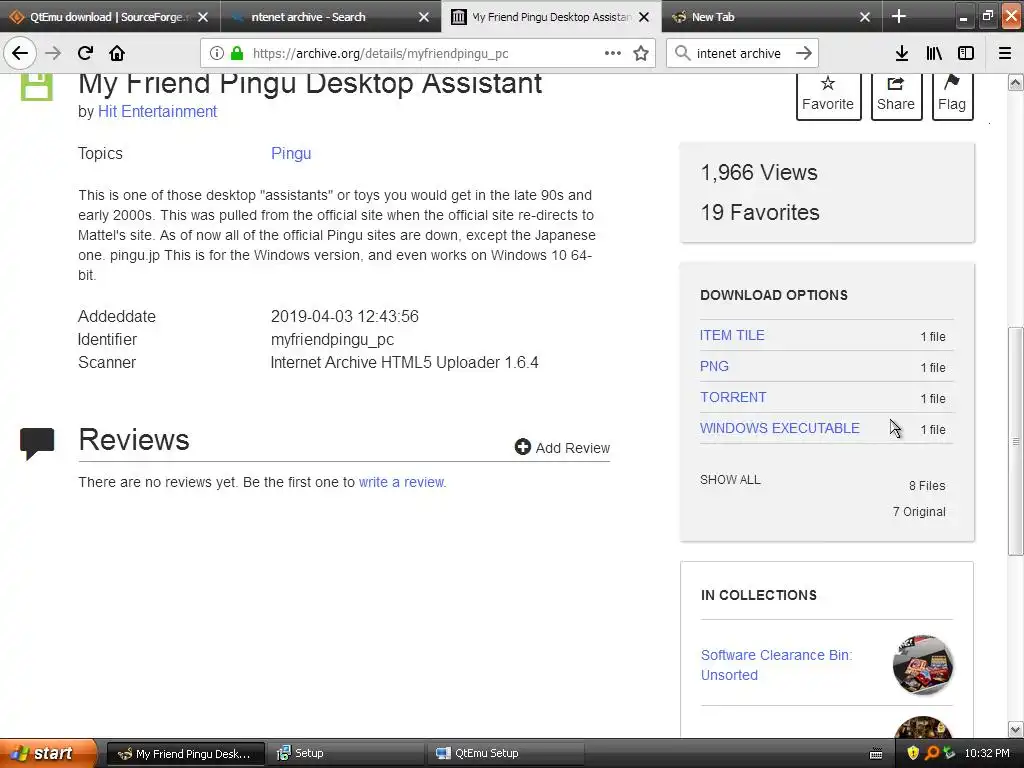Open the Pingu topic link

[291, 153]
